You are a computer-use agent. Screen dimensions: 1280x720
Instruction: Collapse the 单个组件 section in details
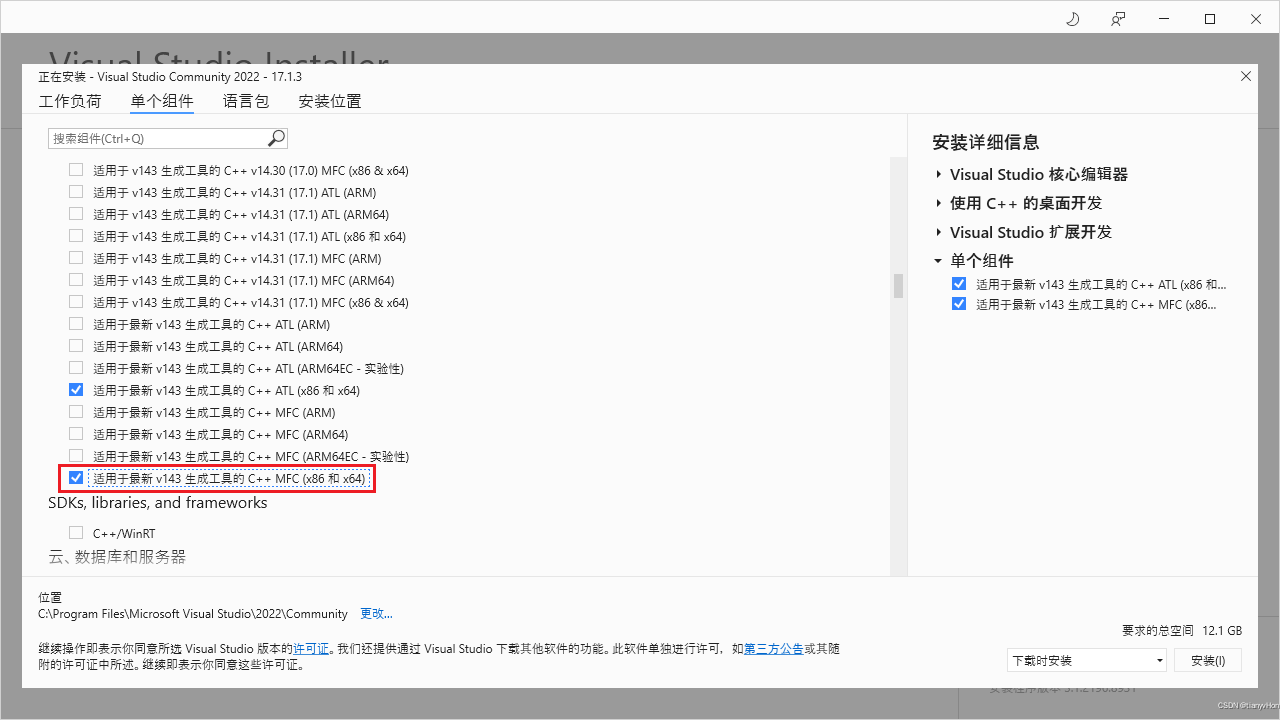pyautogui.click(x=938, y=261)
